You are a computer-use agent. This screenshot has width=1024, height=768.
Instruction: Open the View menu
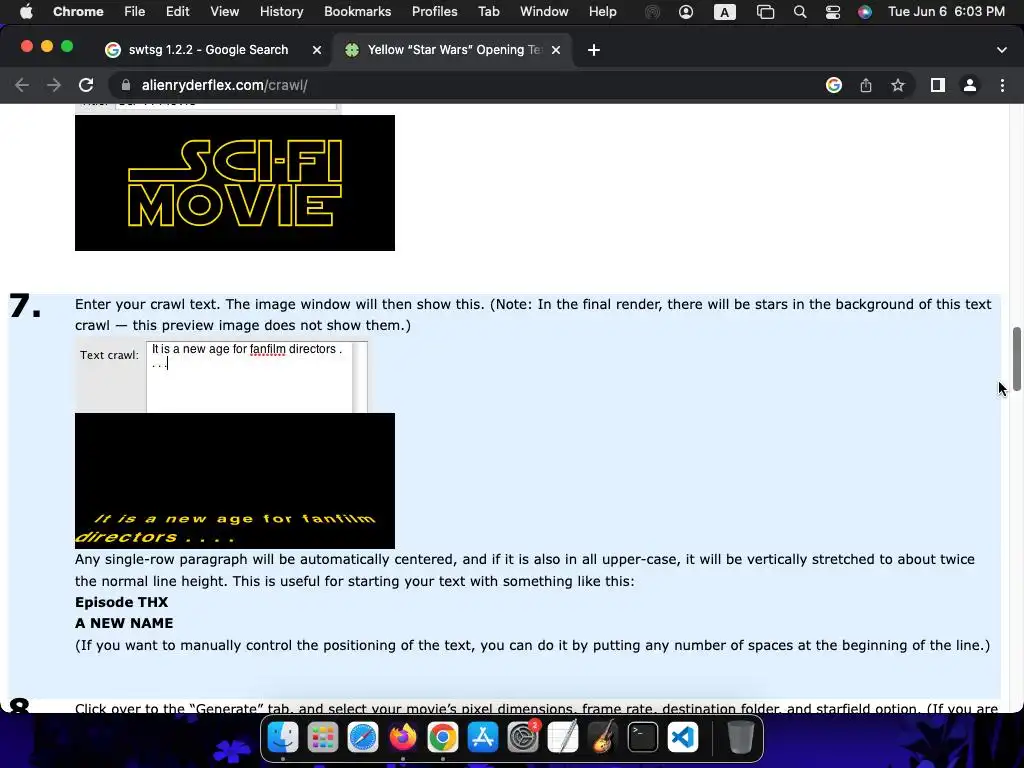224,12
